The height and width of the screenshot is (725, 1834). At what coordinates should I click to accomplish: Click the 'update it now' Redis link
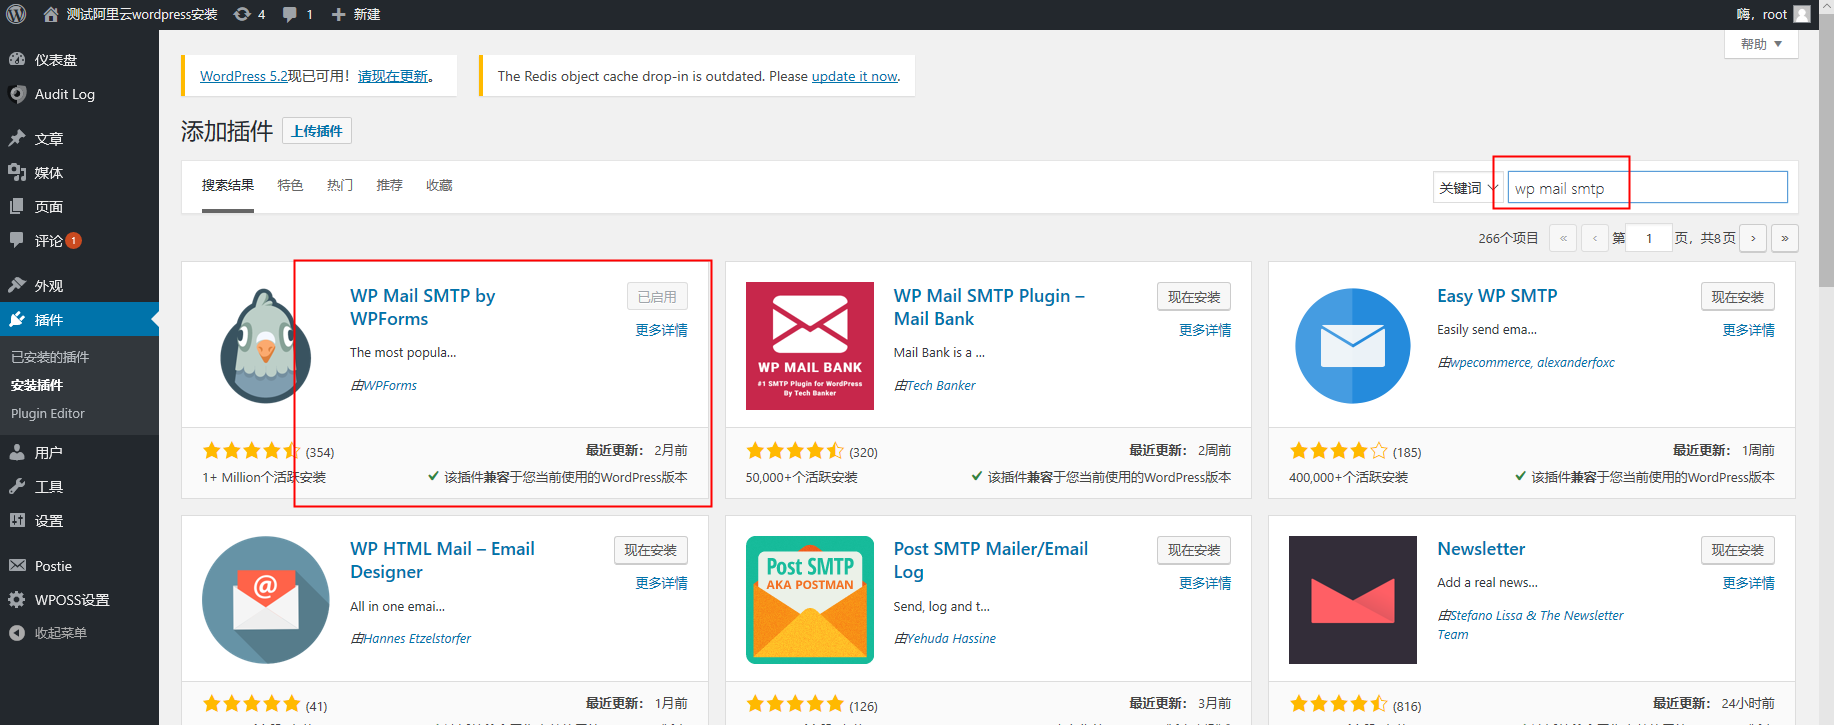click(854, 76)
